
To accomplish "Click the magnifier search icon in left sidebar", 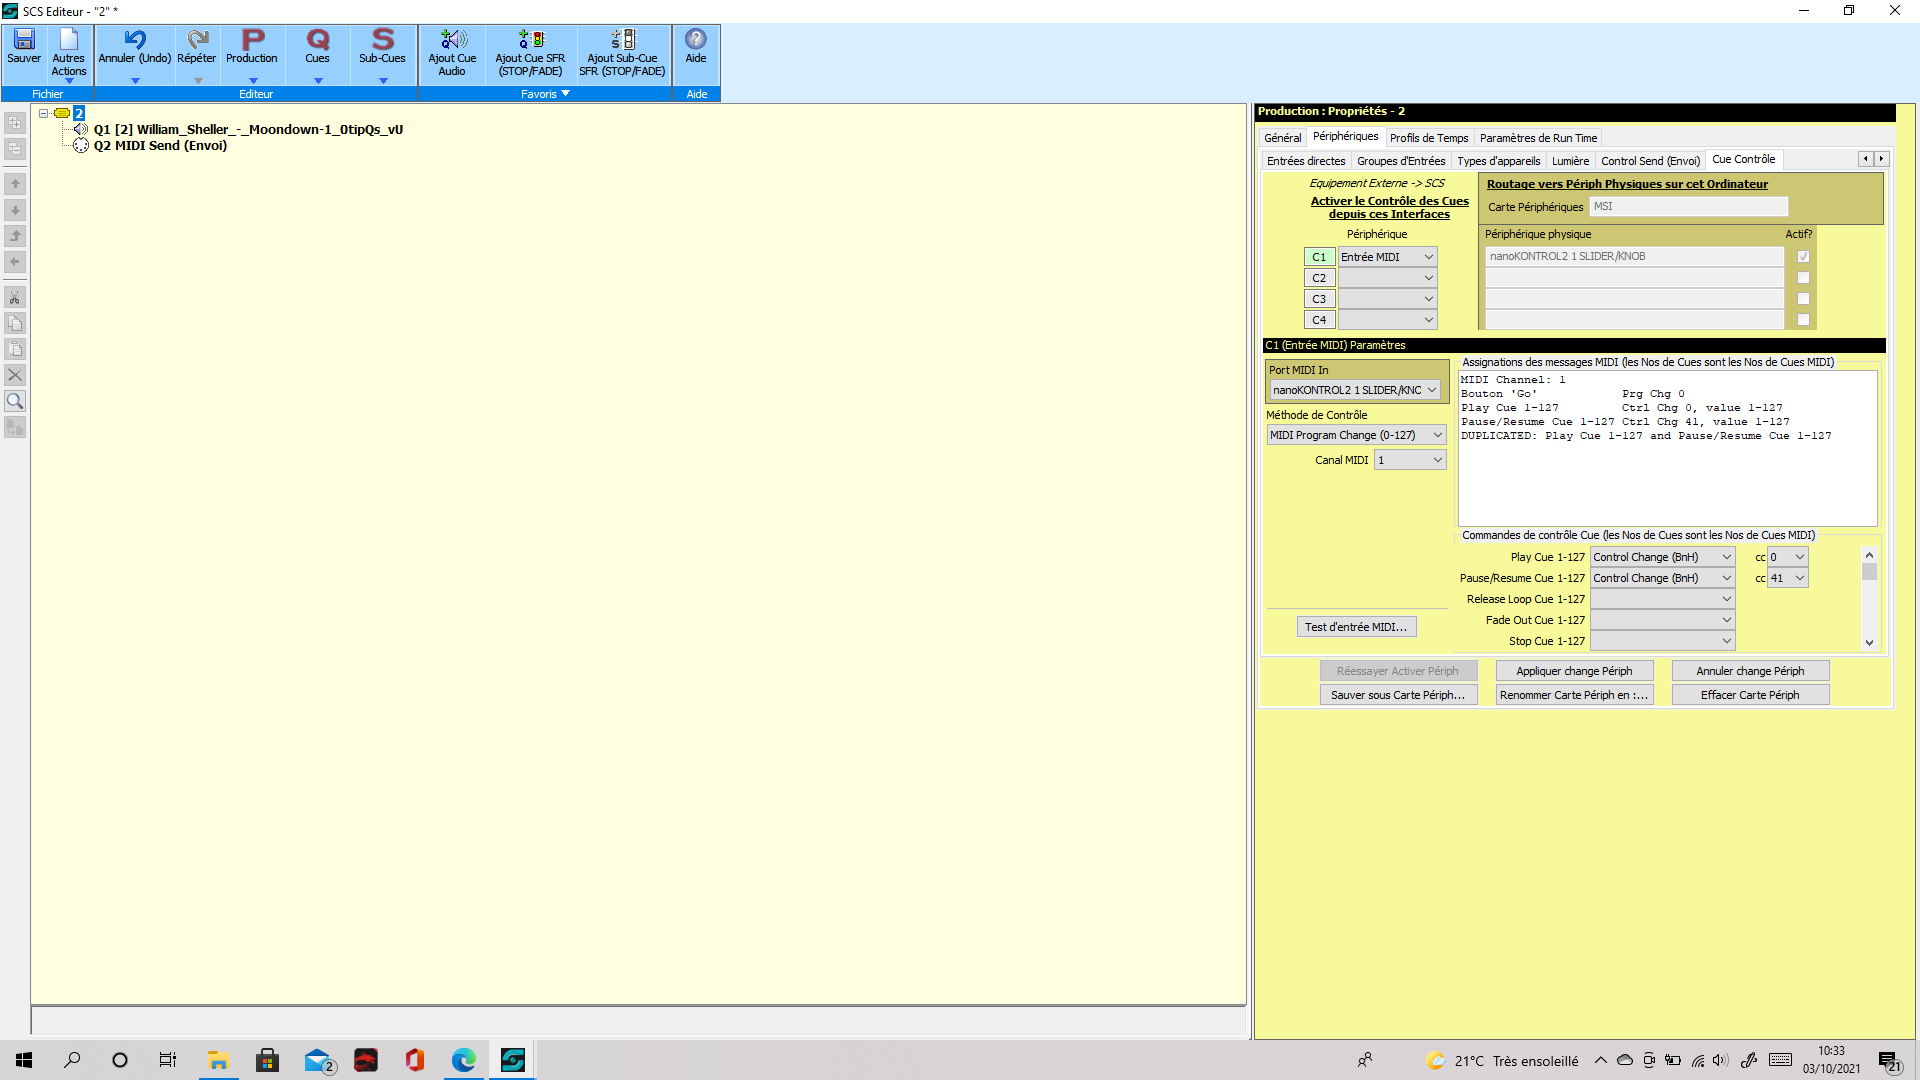I will tap(15, 401).
